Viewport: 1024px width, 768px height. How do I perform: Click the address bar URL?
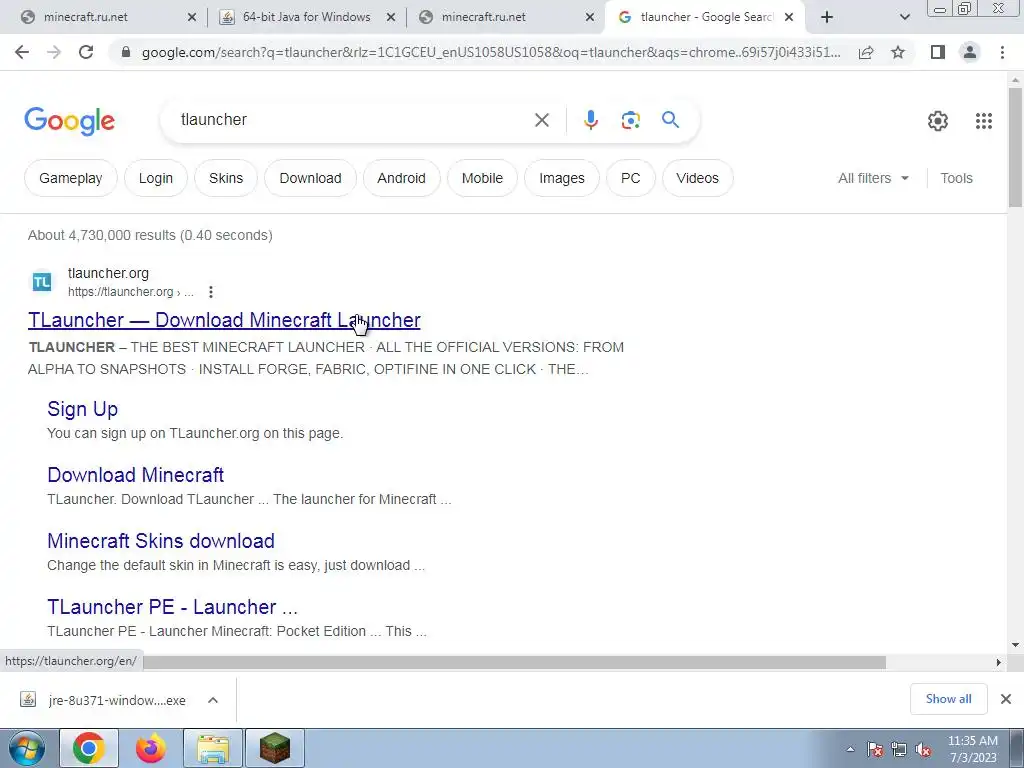pyautogui.click(x=491, y=52)
